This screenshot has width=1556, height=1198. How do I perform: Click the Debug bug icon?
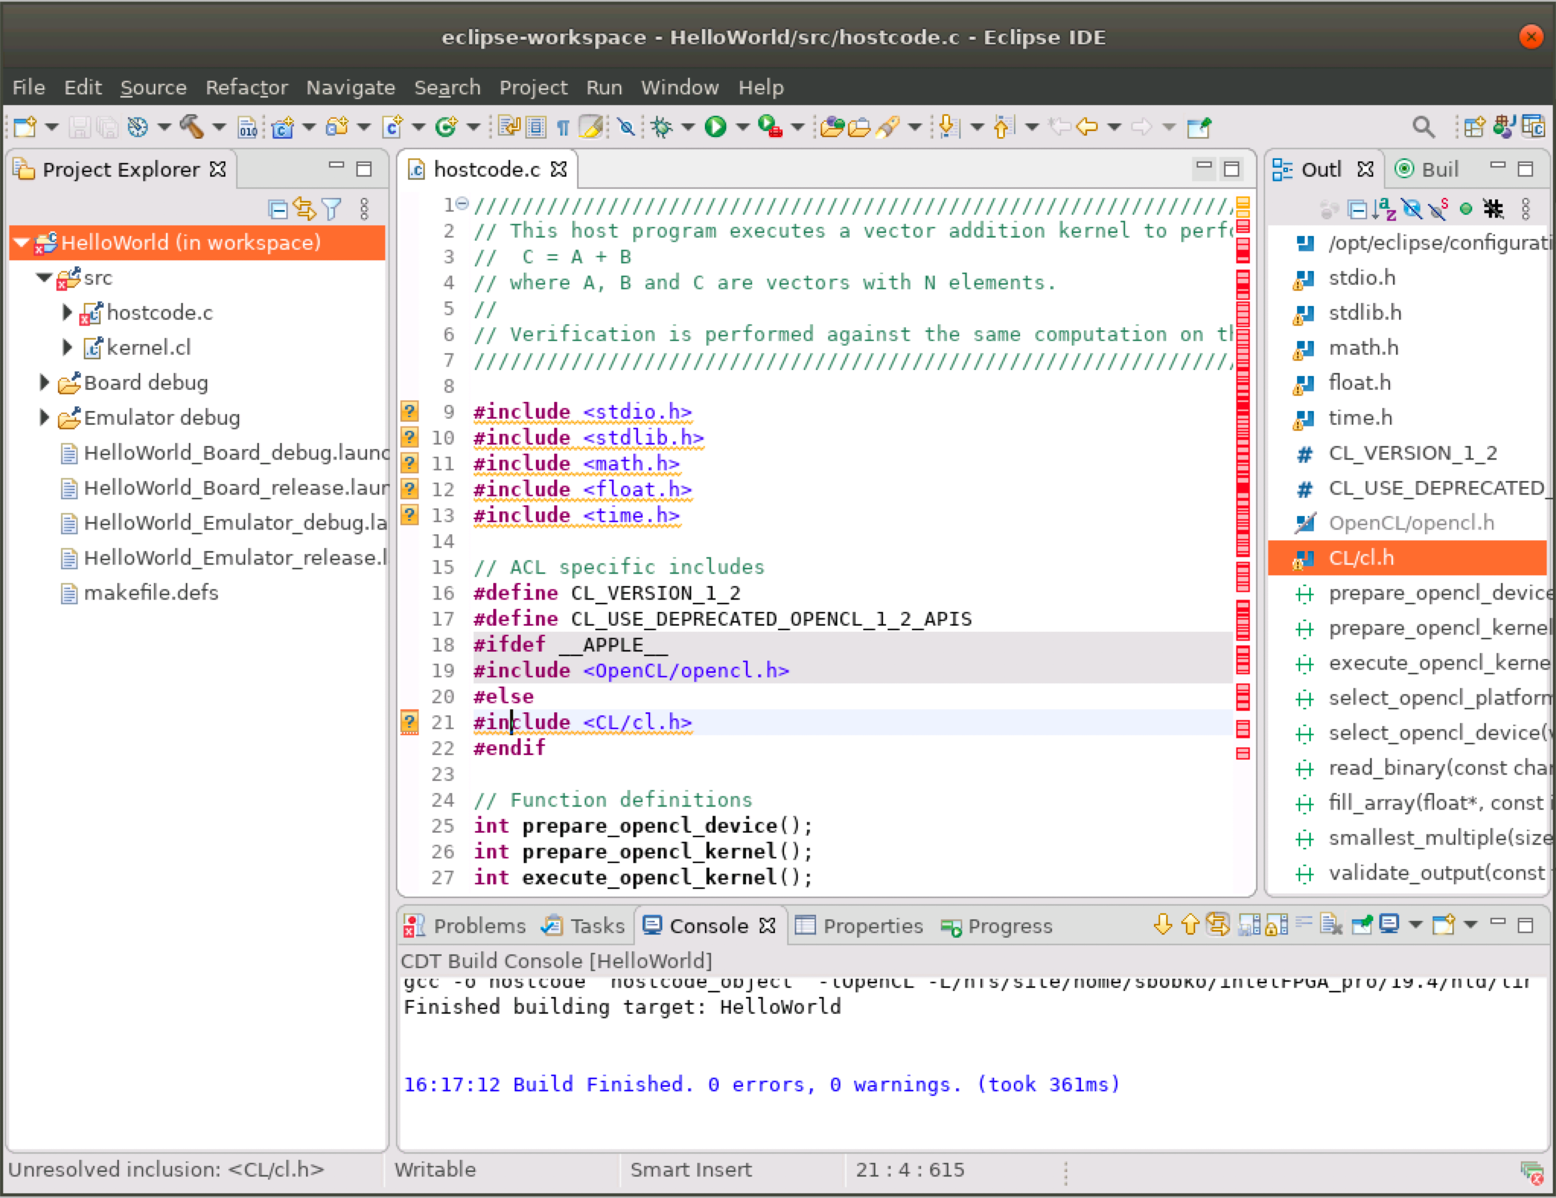661,127
